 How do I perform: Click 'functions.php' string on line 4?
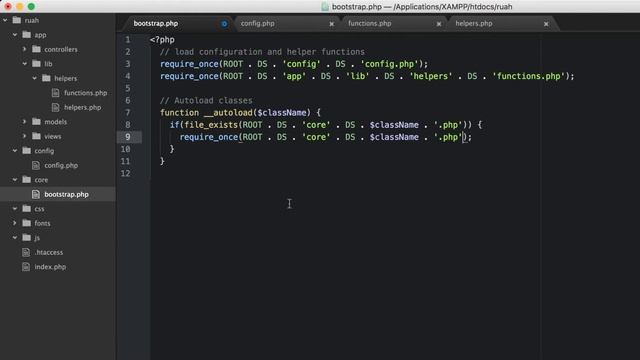pyautogui.click(x=529, y=76)
